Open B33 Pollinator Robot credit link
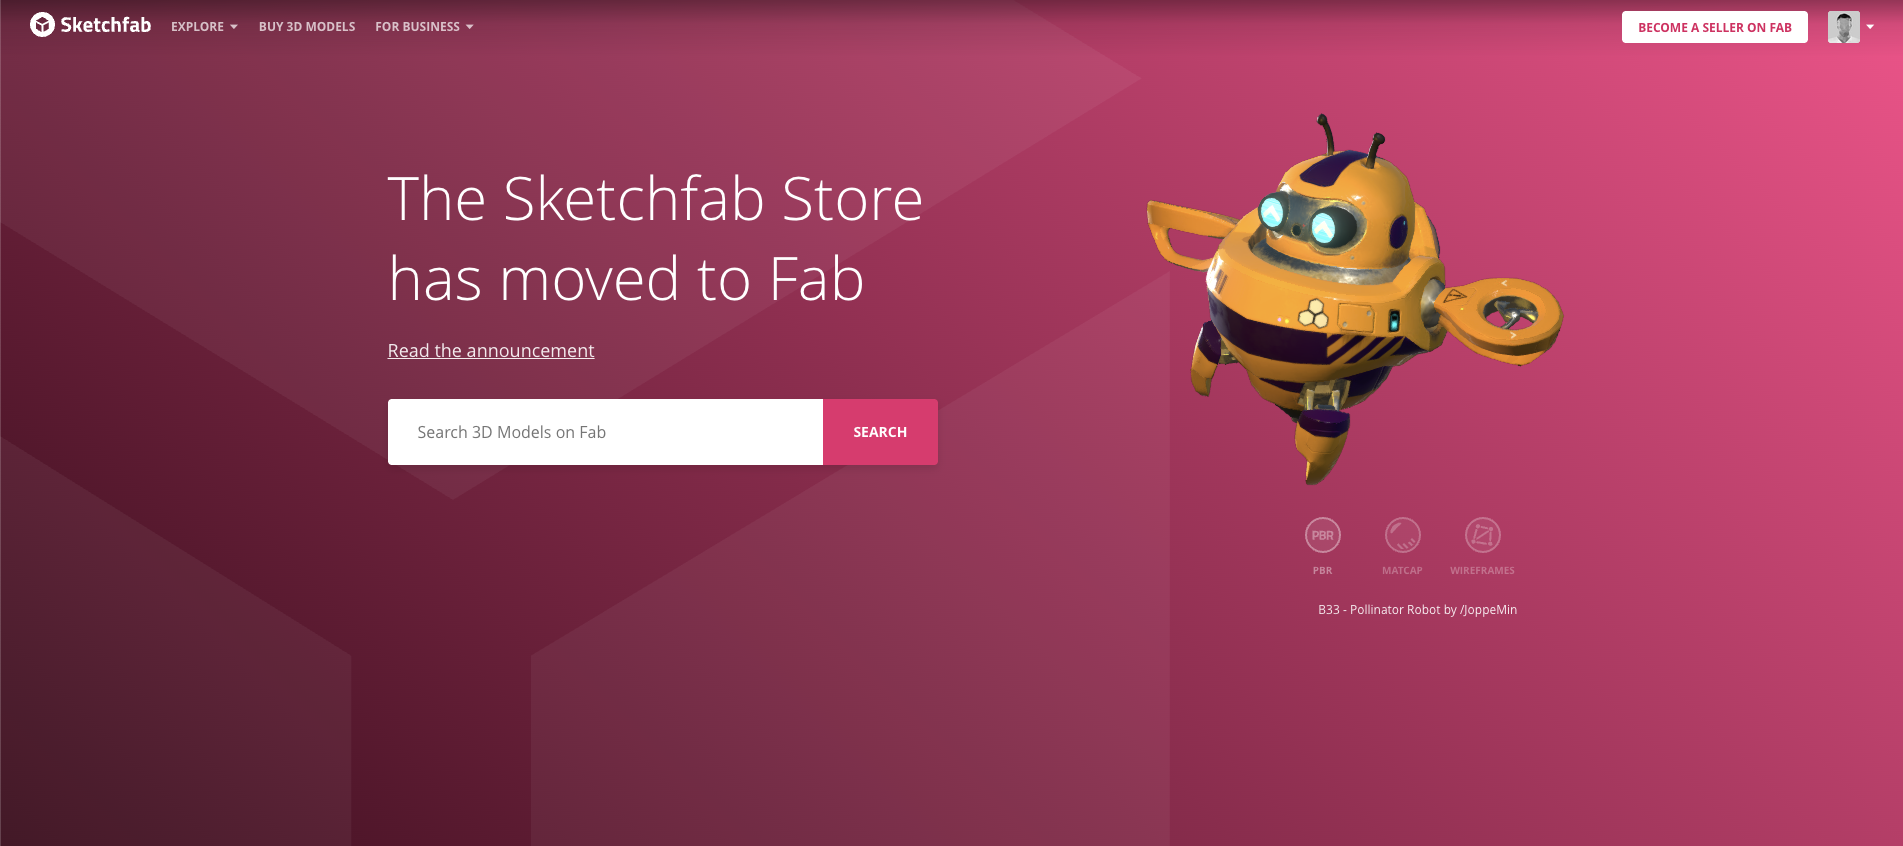 (x=1417, y=610)
